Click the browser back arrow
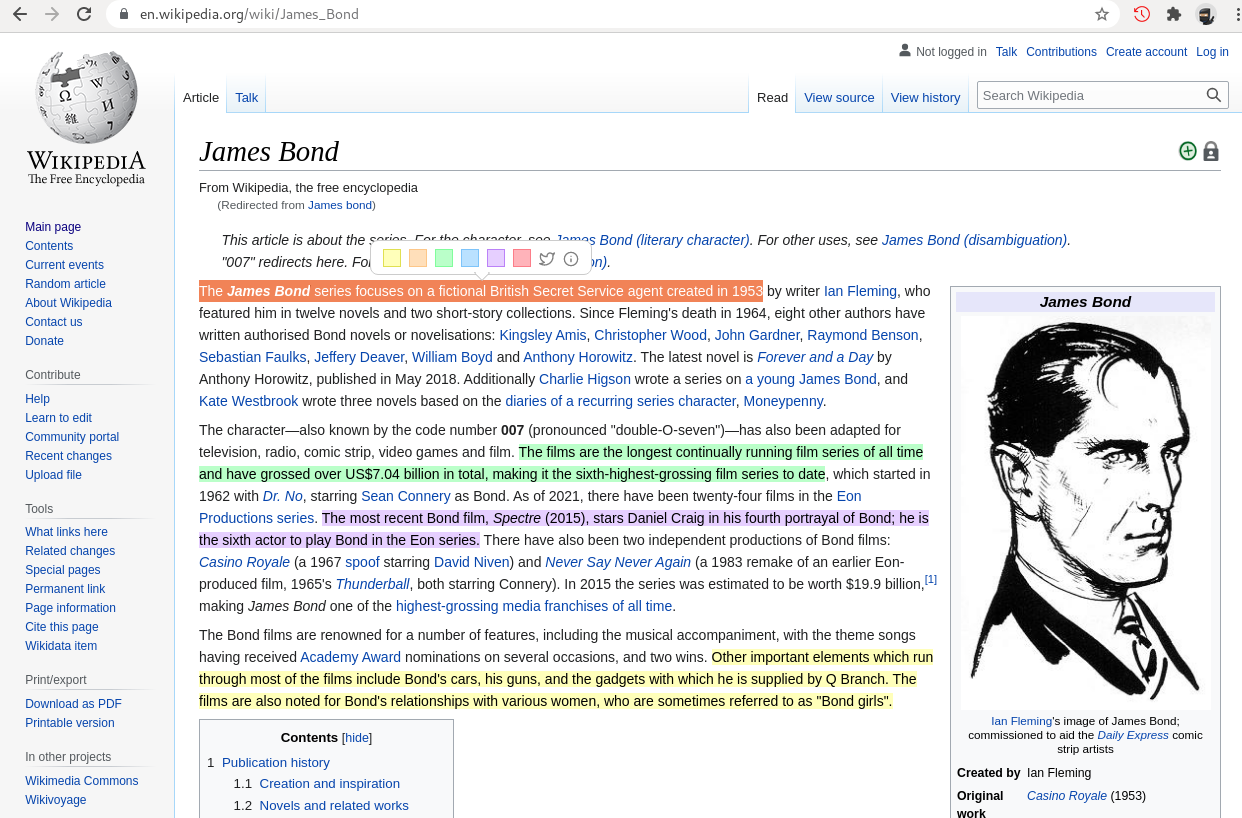 pos(20,14)
